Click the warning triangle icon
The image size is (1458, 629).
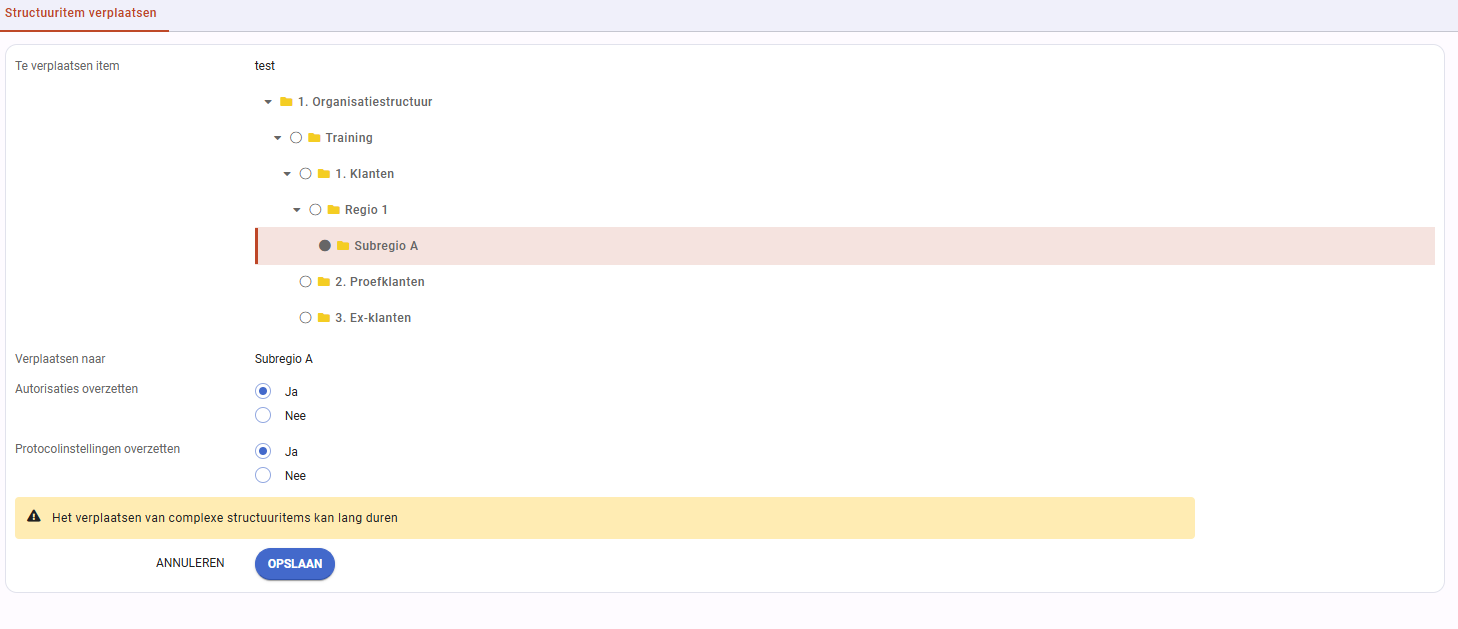point(34,517)
